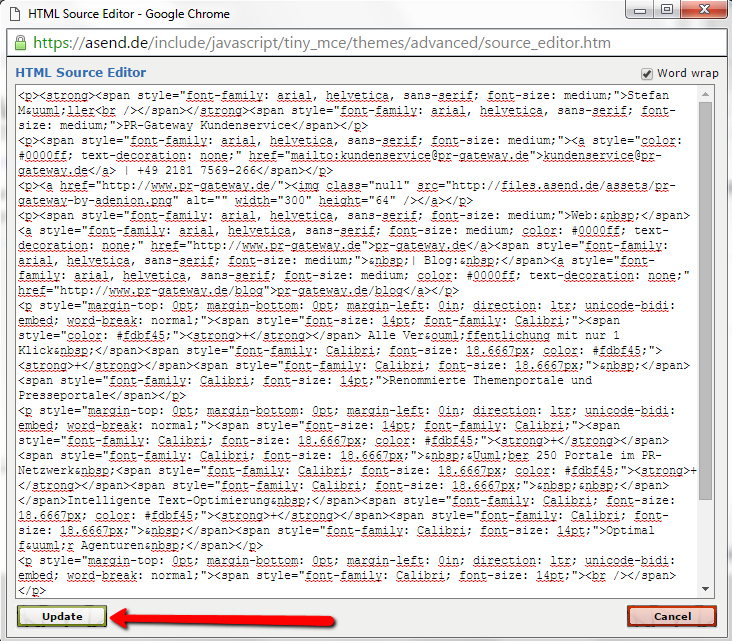Click the green padlock security icon
This screenshot has width=732, height=641.
click(x=20, y=43)
